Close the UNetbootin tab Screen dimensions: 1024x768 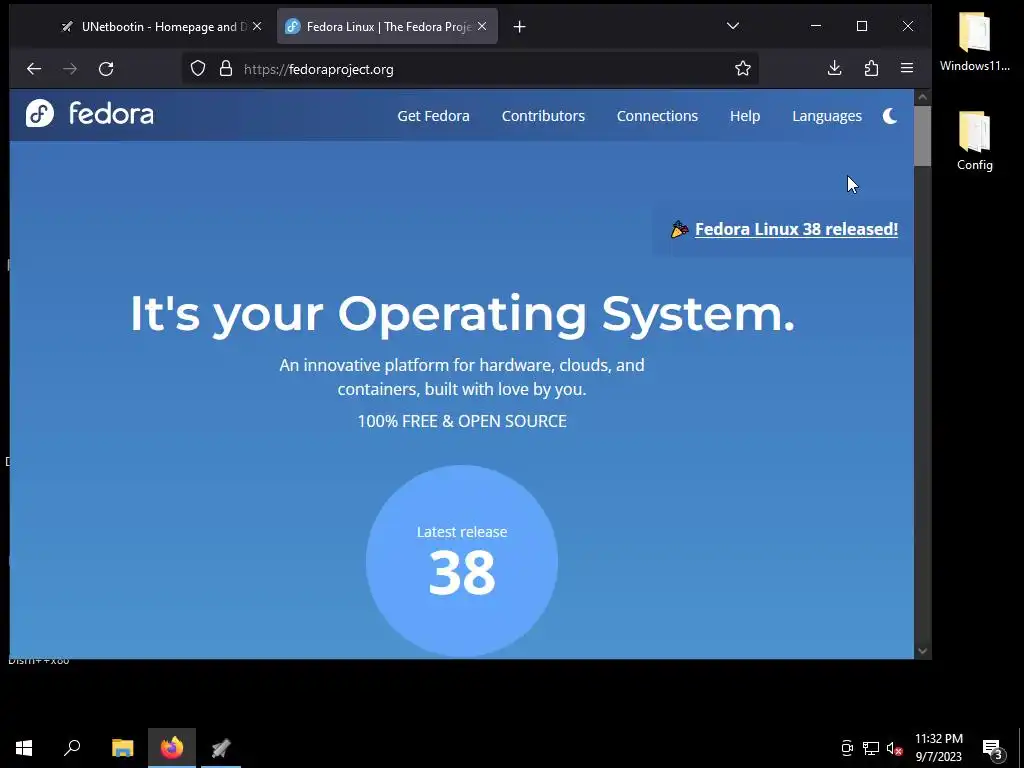[x=257, y=26]
